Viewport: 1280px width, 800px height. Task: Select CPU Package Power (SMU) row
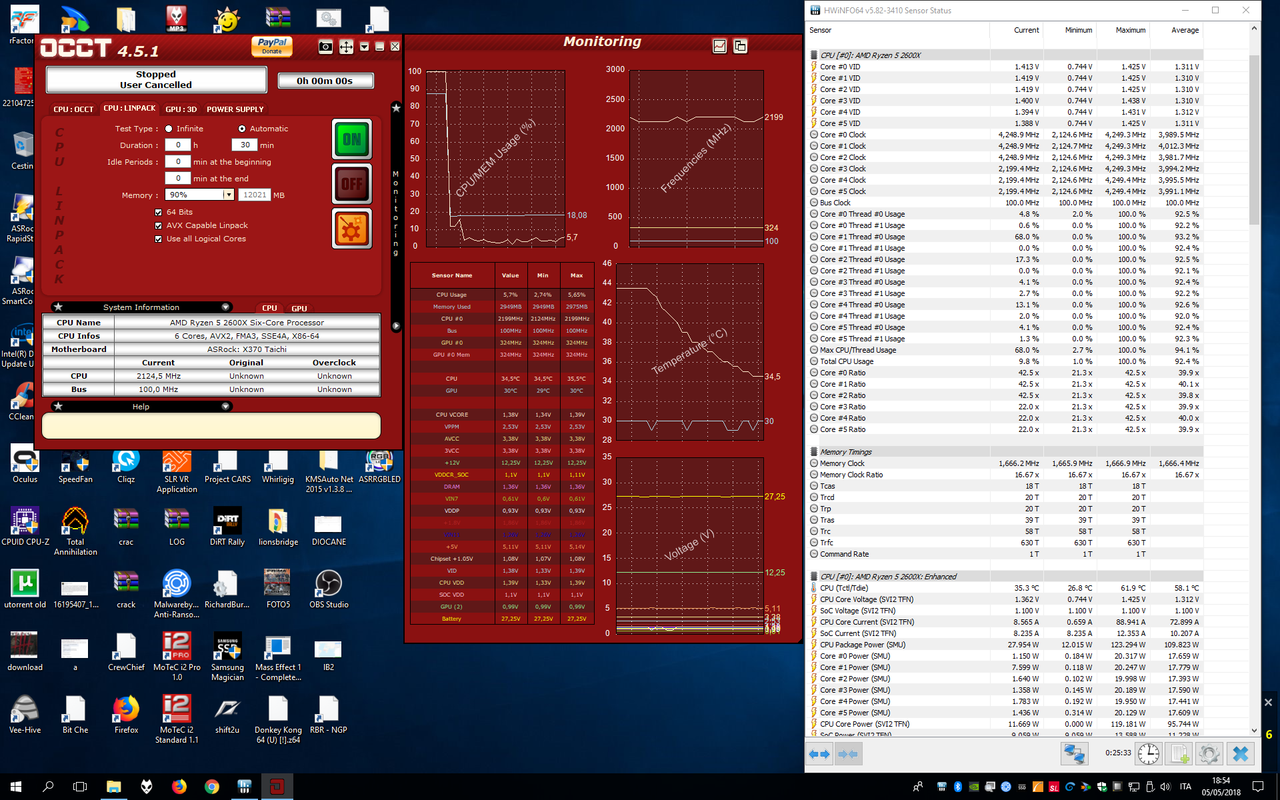(x=1005, y=645)
